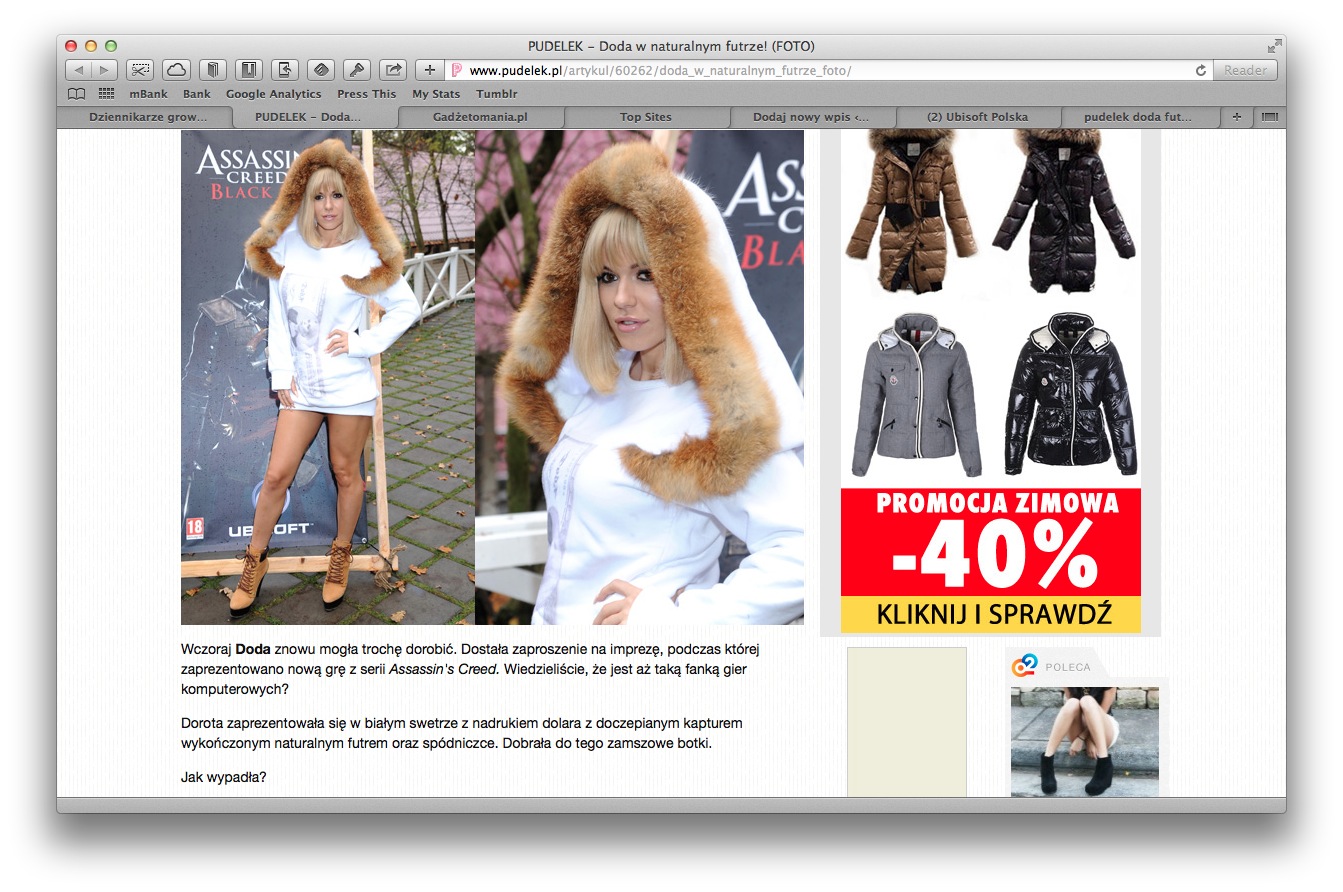Click the Promocja Zimowa -40% ad banner
The image size is (1343, 892).
pos(990,560)
